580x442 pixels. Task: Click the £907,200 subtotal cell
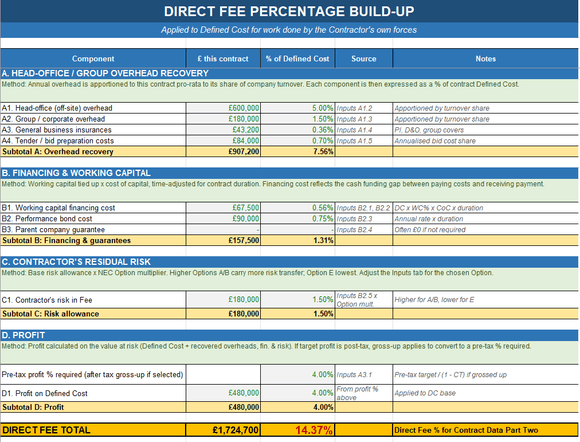pyautogui.click(x=223, y=151)
